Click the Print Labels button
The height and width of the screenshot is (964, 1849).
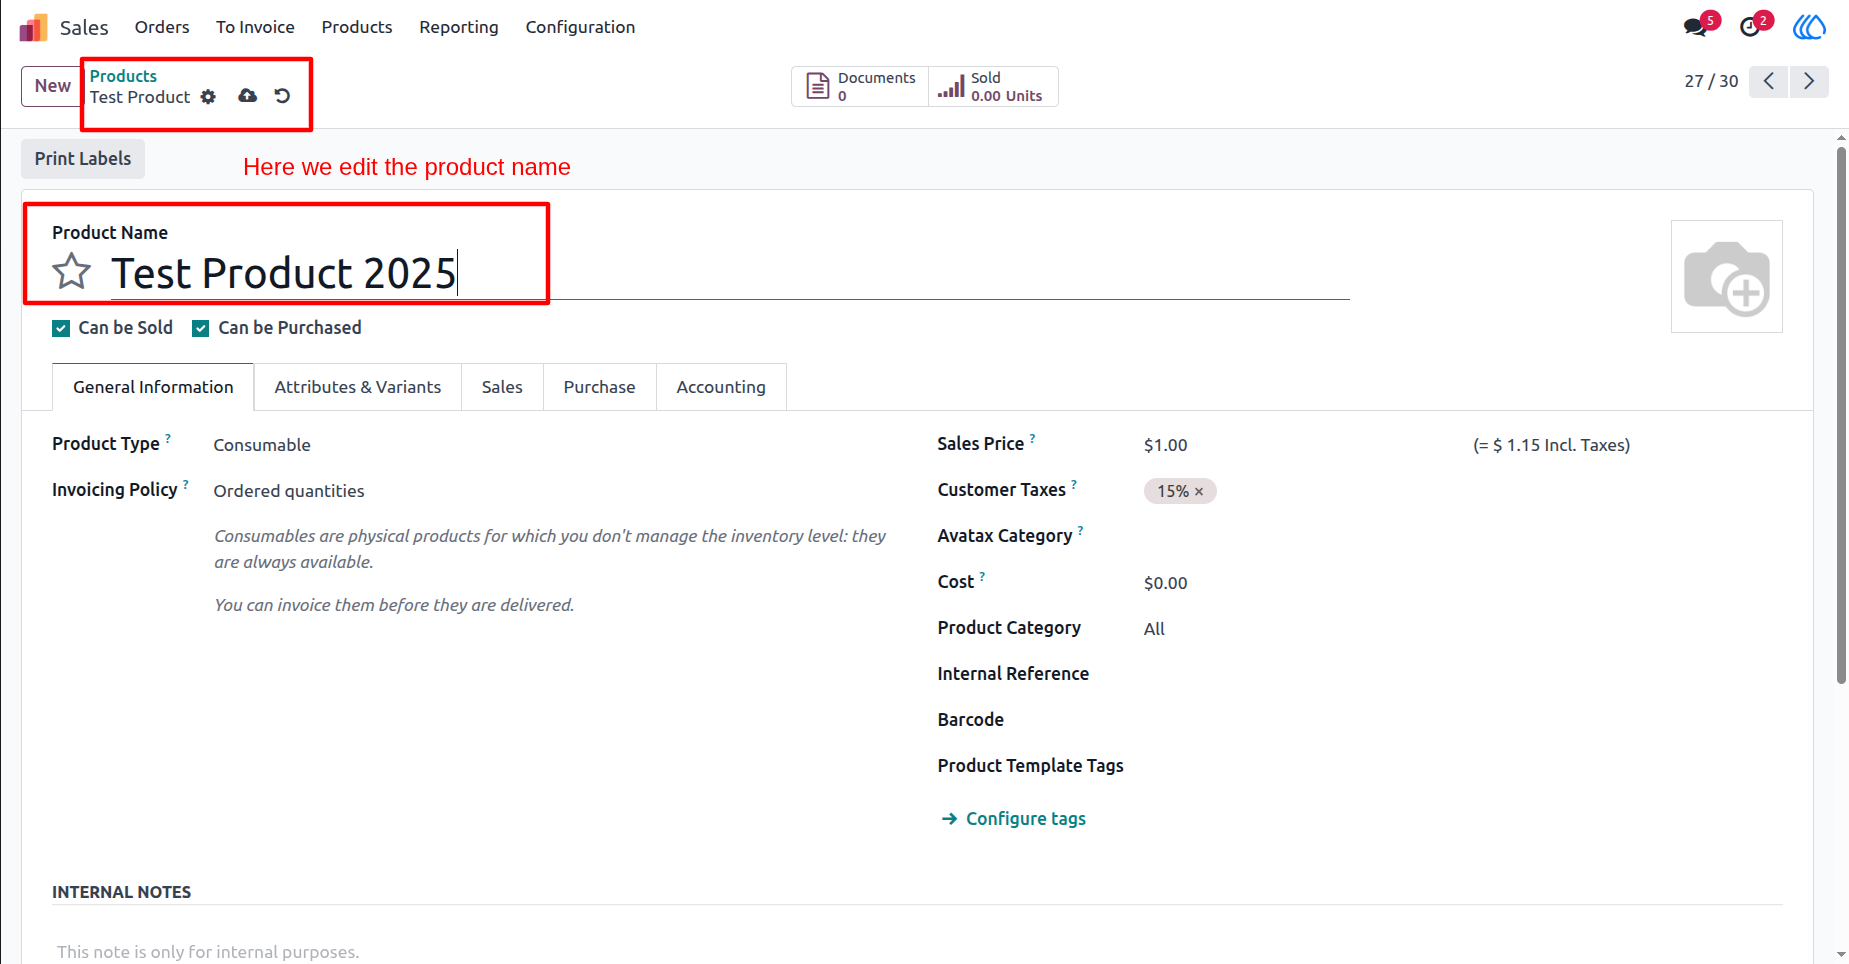click(83, 159)
